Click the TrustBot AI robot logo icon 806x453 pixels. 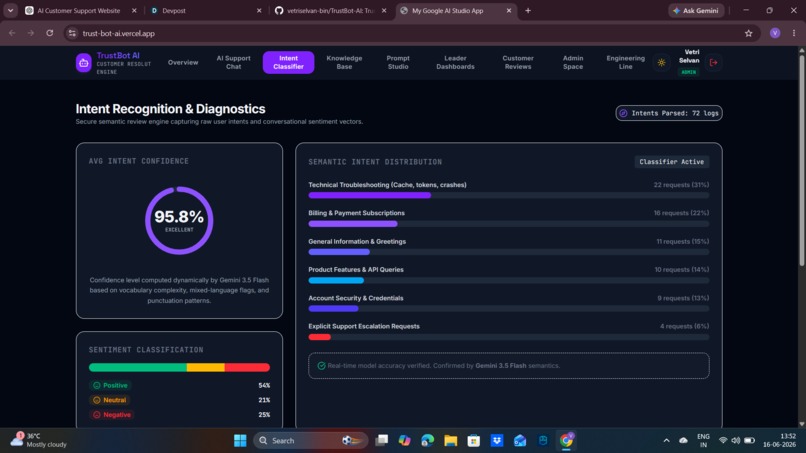point(84,63)
